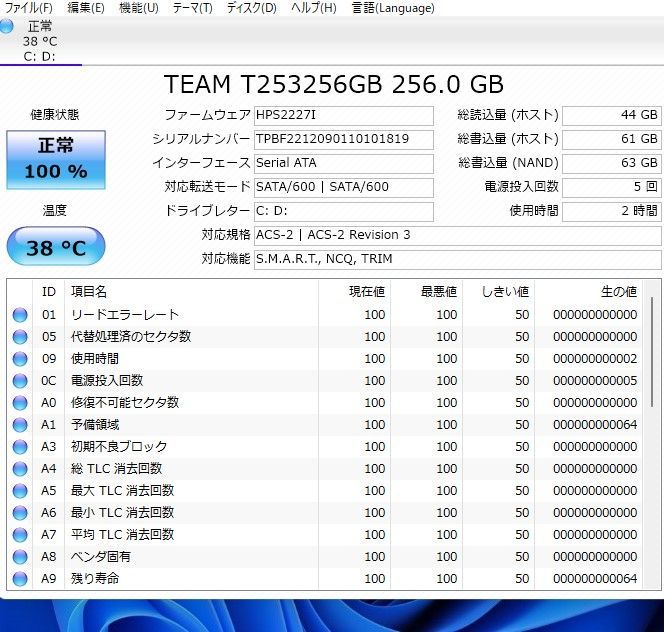This screenshot has height=632, width=664.
Task: Click the 正常 100 % health status button
Action: pyautogui.click(x=56, y=160)
